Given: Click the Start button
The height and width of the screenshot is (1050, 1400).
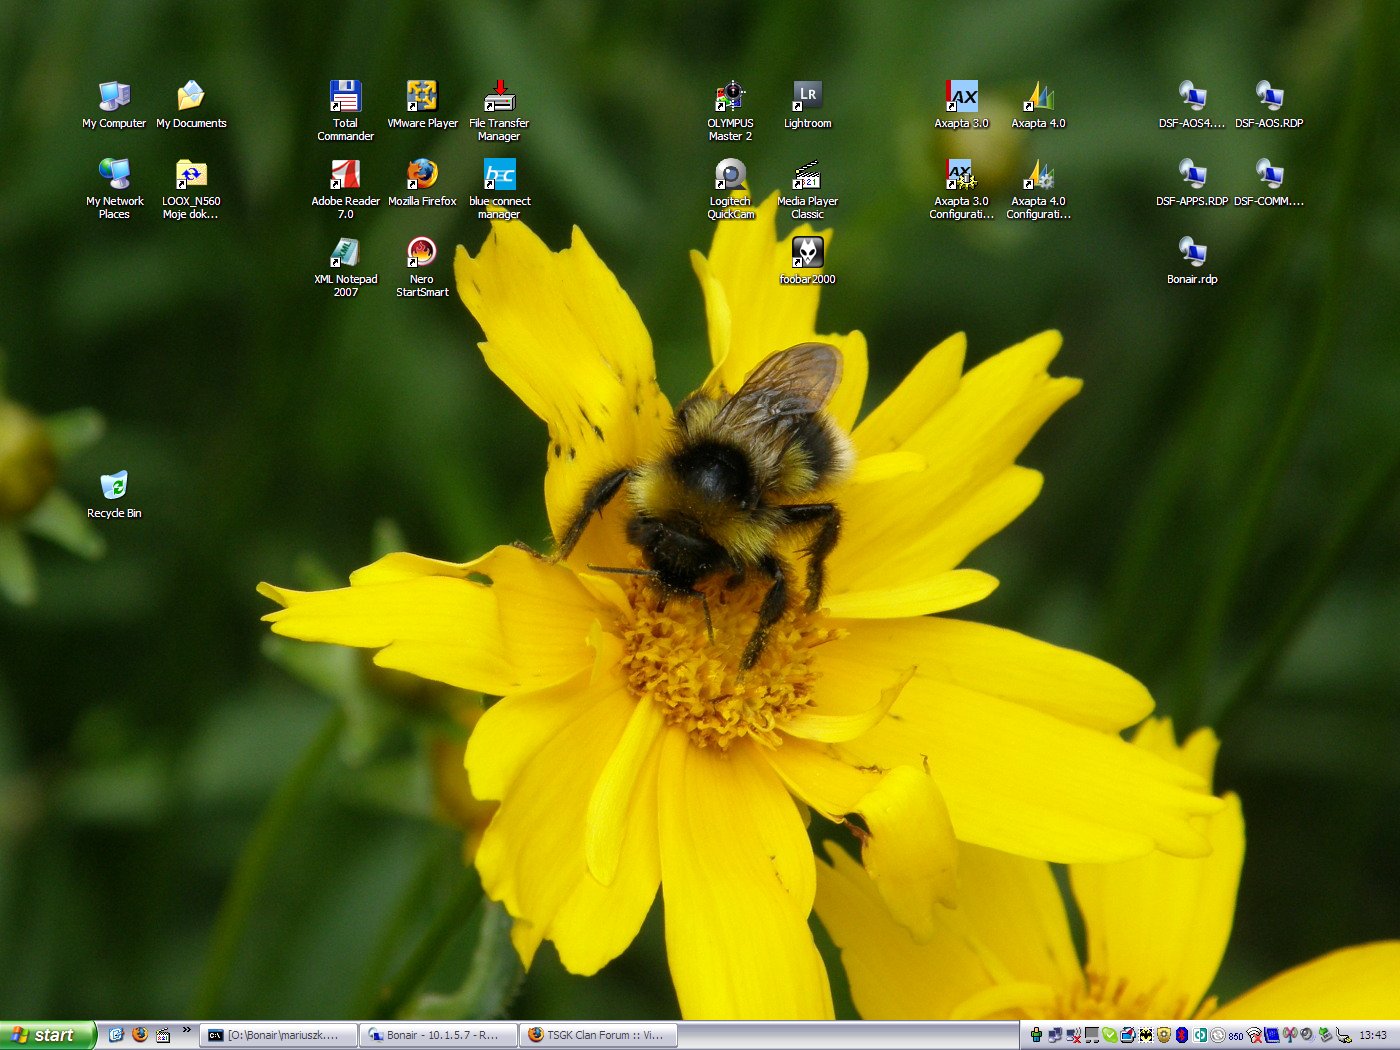Looking at the screenshot, I should coord(47,1035).
